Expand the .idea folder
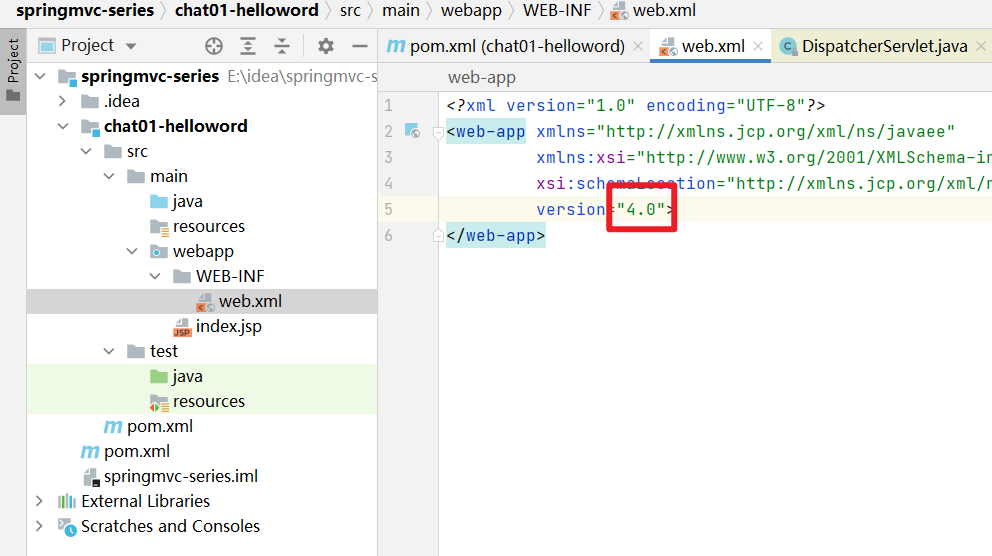992x556 pixels. click(x=62, y=101)
